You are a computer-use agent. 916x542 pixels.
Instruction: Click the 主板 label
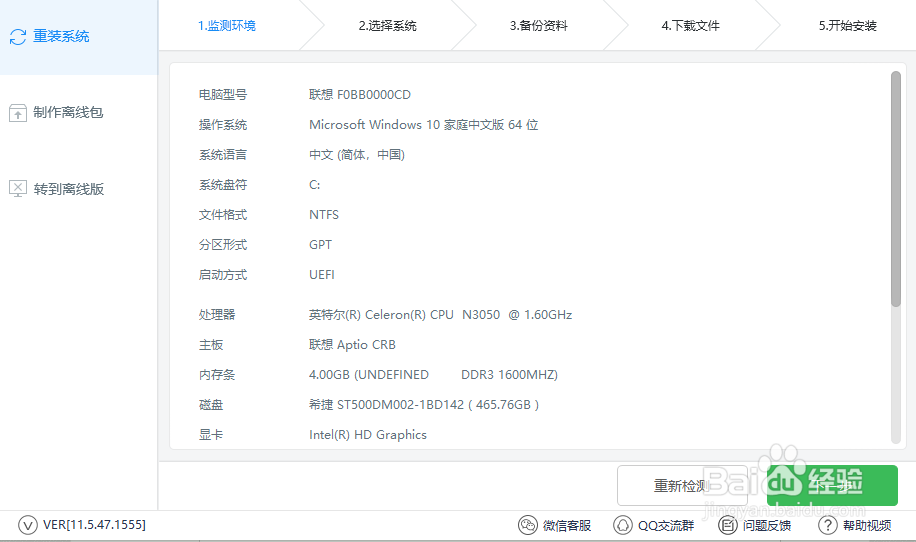211,345
